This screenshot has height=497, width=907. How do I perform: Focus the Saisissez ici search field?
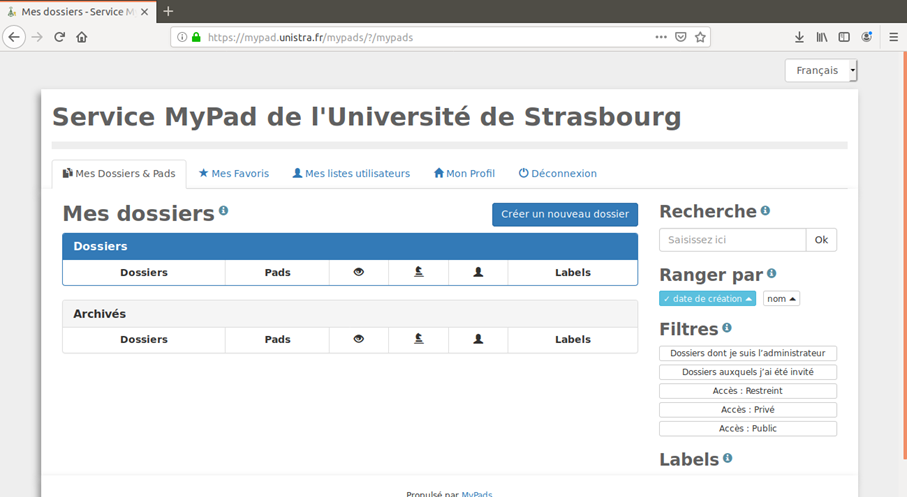coord(732,240)
